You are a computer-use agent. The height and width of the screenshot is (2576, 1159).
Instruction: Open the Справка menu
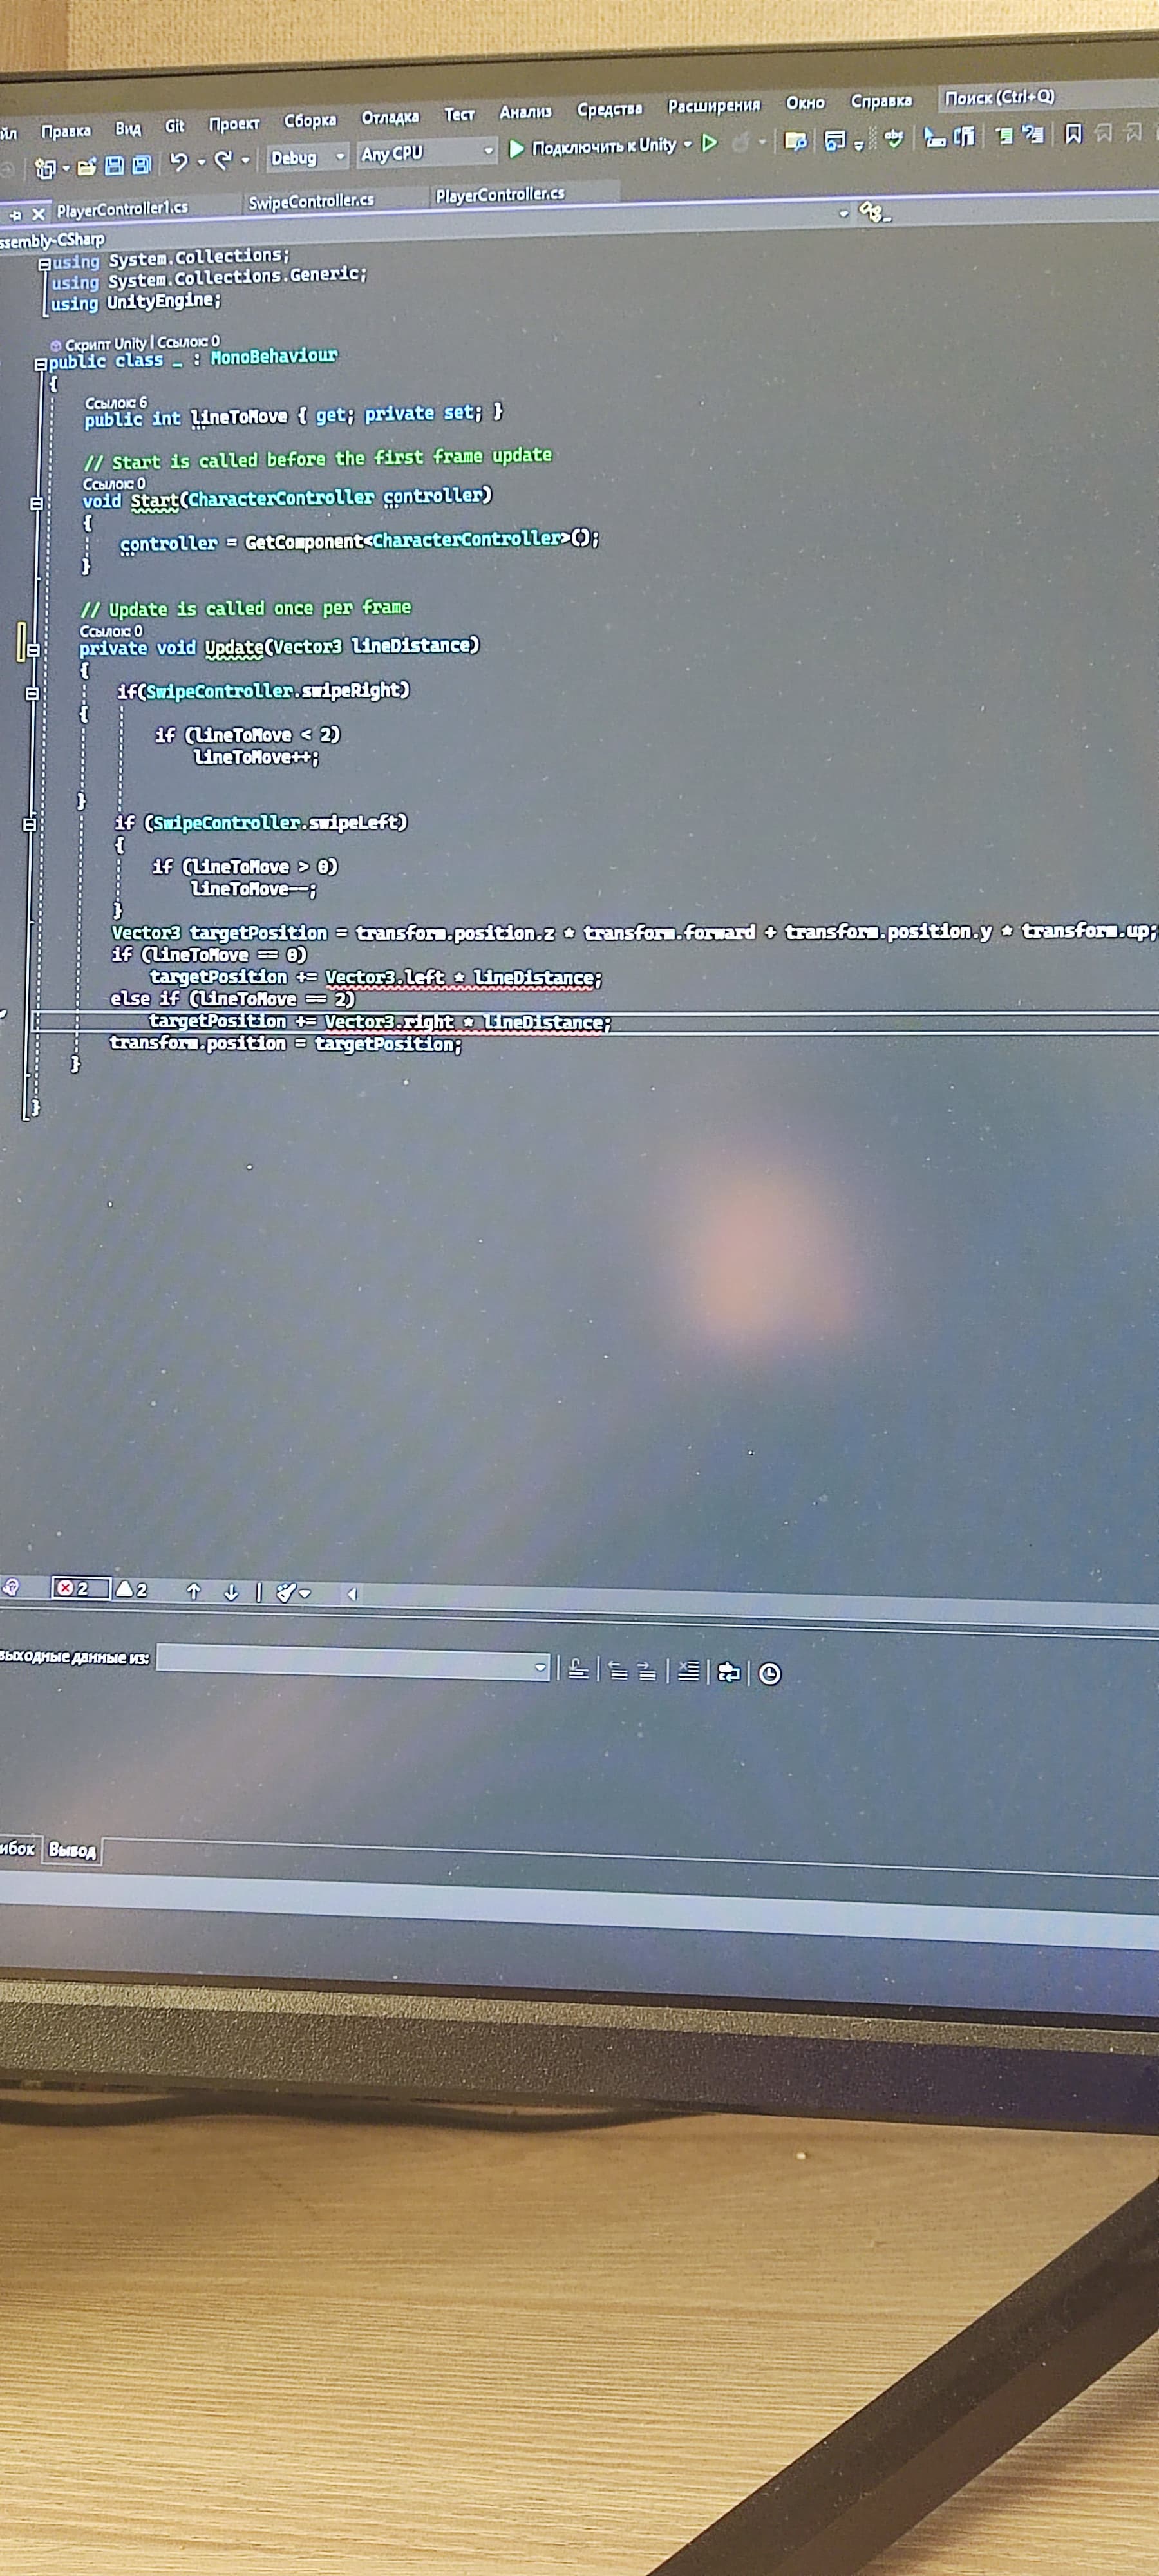coord(881,100)
